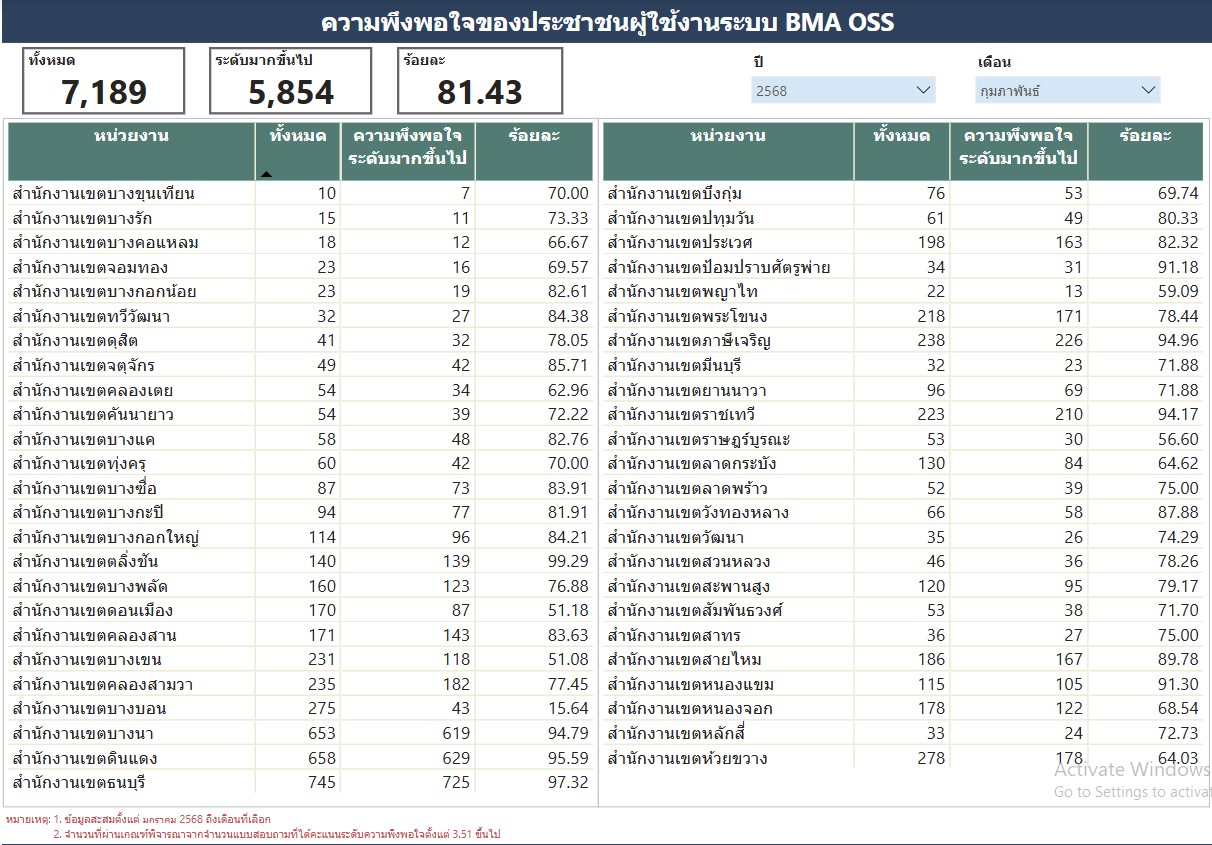Select the สำนักงานเขตปทุมวัน row name
The height and width of the screenshot is (845, 1212).
point(681,218)
